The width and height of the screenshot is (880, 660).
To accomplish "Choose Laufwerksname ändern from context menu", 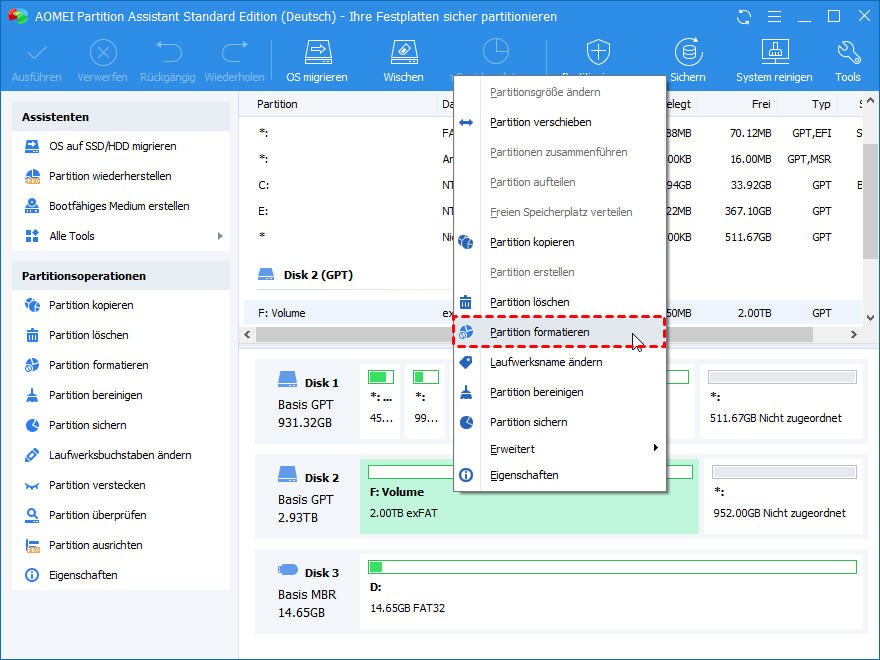I will 559,363.
